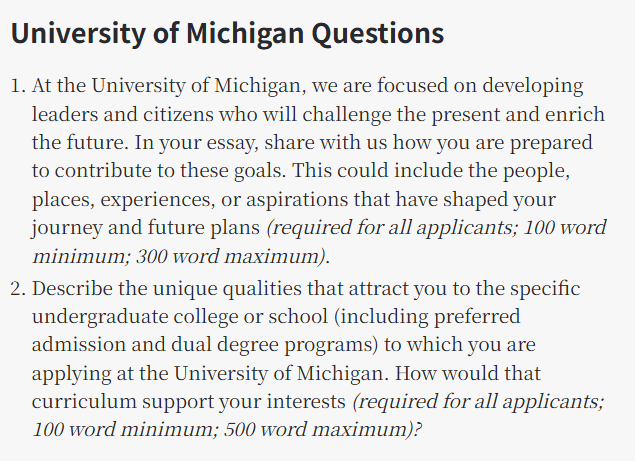Click the words "(including preferred"

pyautogui.click(x=419, y=317)
